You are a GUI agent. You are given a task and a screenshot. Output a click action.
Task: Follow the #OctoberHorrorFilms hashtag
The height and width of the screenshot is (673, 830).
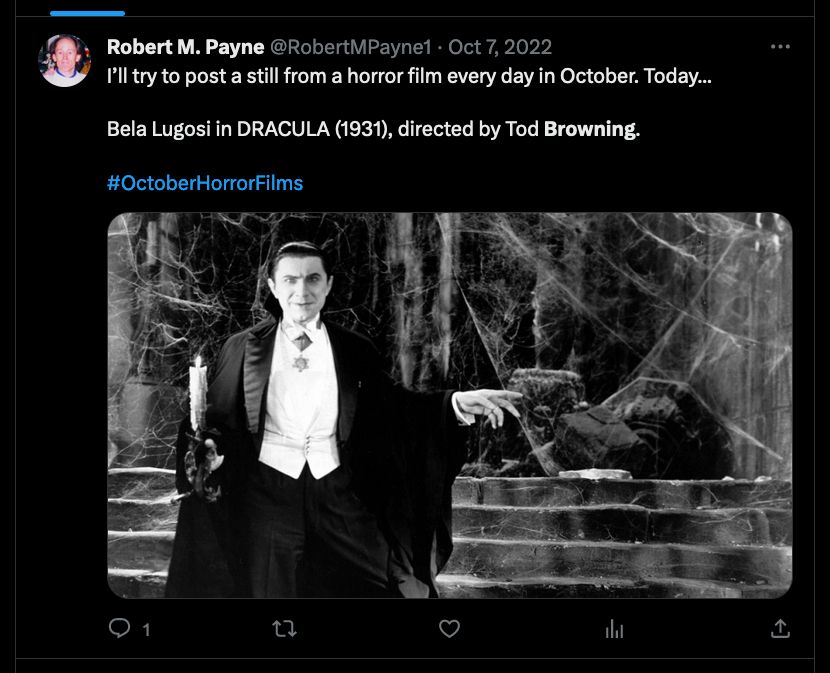point(205,183)
